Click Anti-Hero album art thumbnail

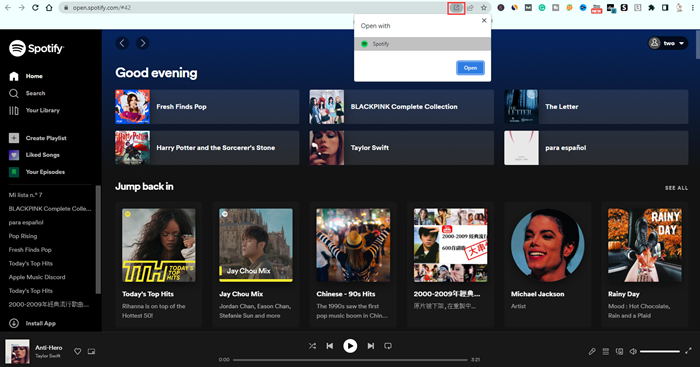17,351
